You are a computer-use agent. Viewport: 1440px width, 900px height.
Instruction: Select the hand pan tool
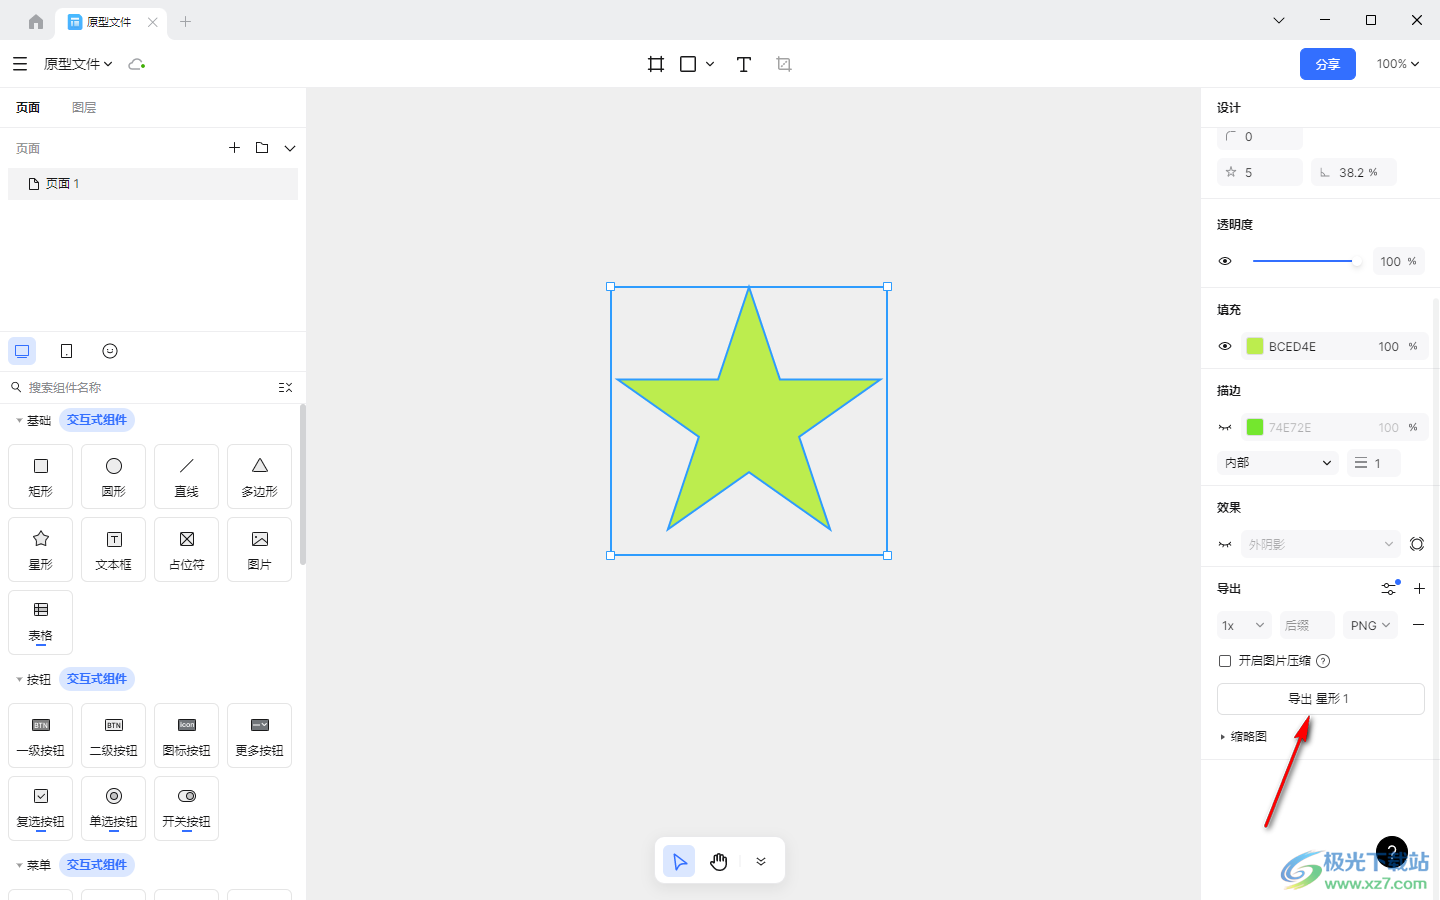[x=719, y=861]
